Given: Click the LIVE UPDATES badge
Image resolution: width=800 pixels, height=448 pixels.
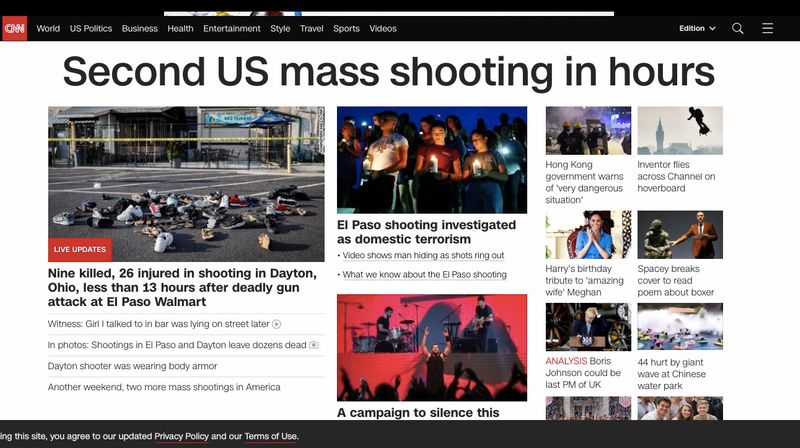Looking at the screenshot, I should point(80,249).
